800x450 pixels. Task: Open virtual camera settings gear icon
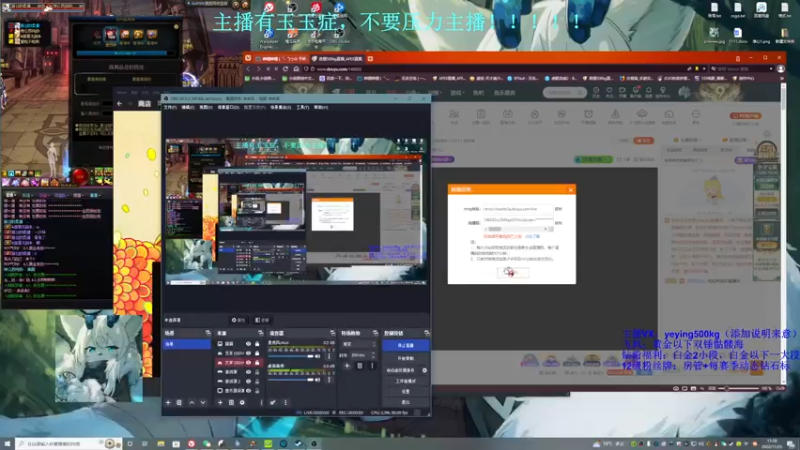[x=424, y=370]
